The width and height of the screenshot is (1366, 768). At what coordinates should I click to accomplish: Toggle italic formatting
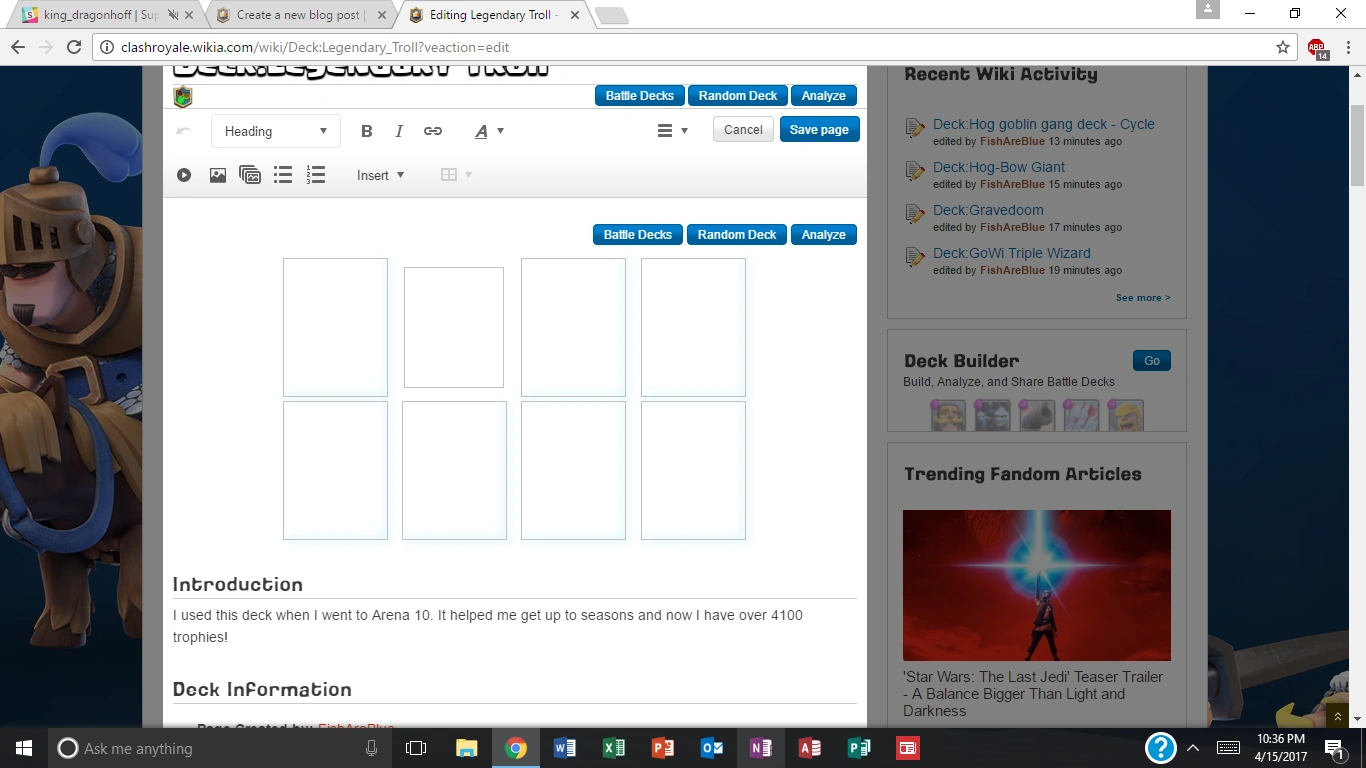pos(399,131)
